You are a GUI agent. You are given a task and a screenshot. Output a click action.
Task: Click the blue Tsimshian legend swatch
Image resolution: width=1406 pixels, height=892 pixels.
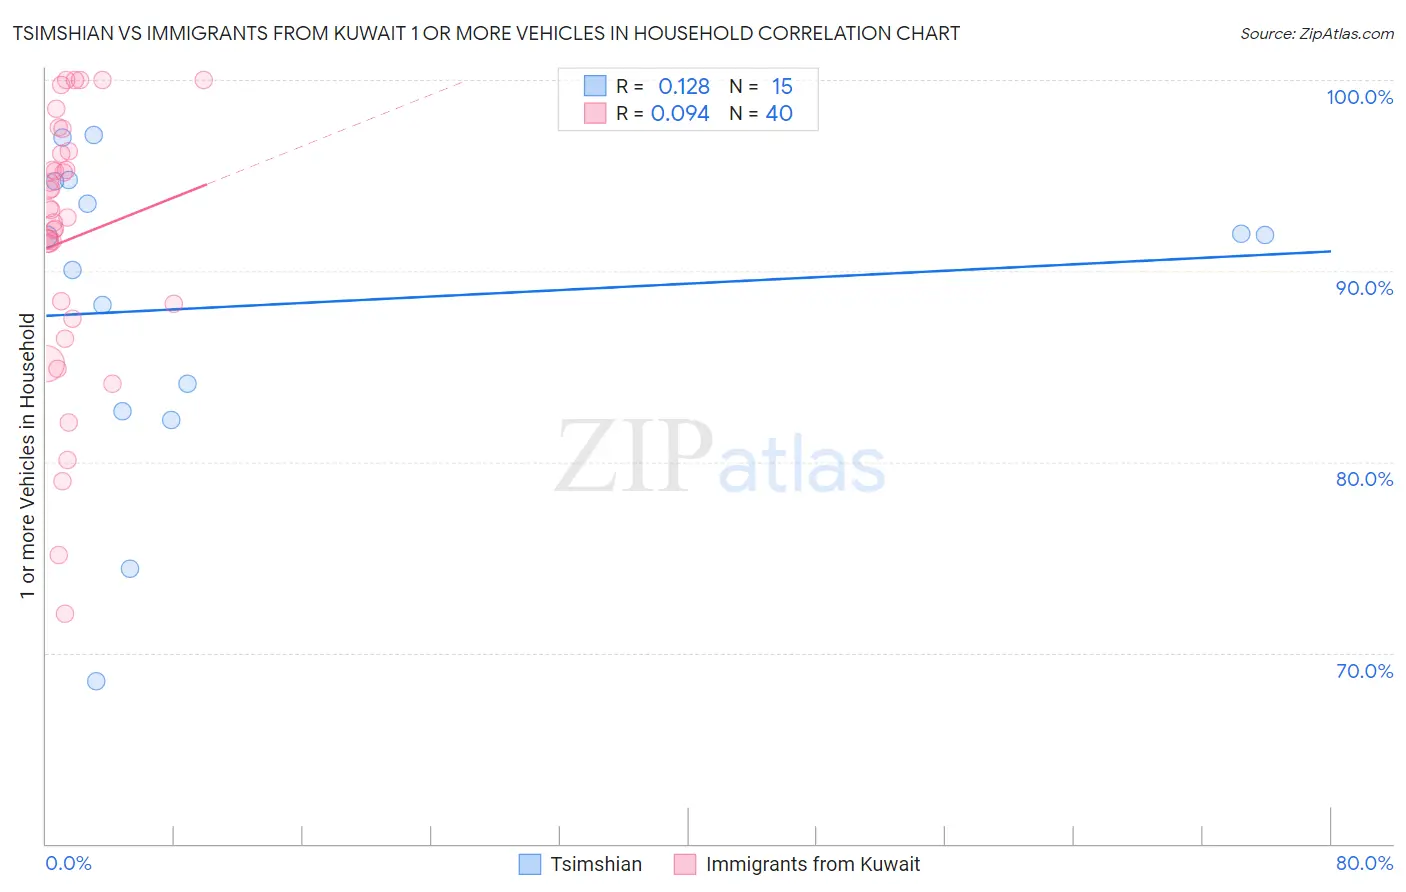tap(530, 864)
